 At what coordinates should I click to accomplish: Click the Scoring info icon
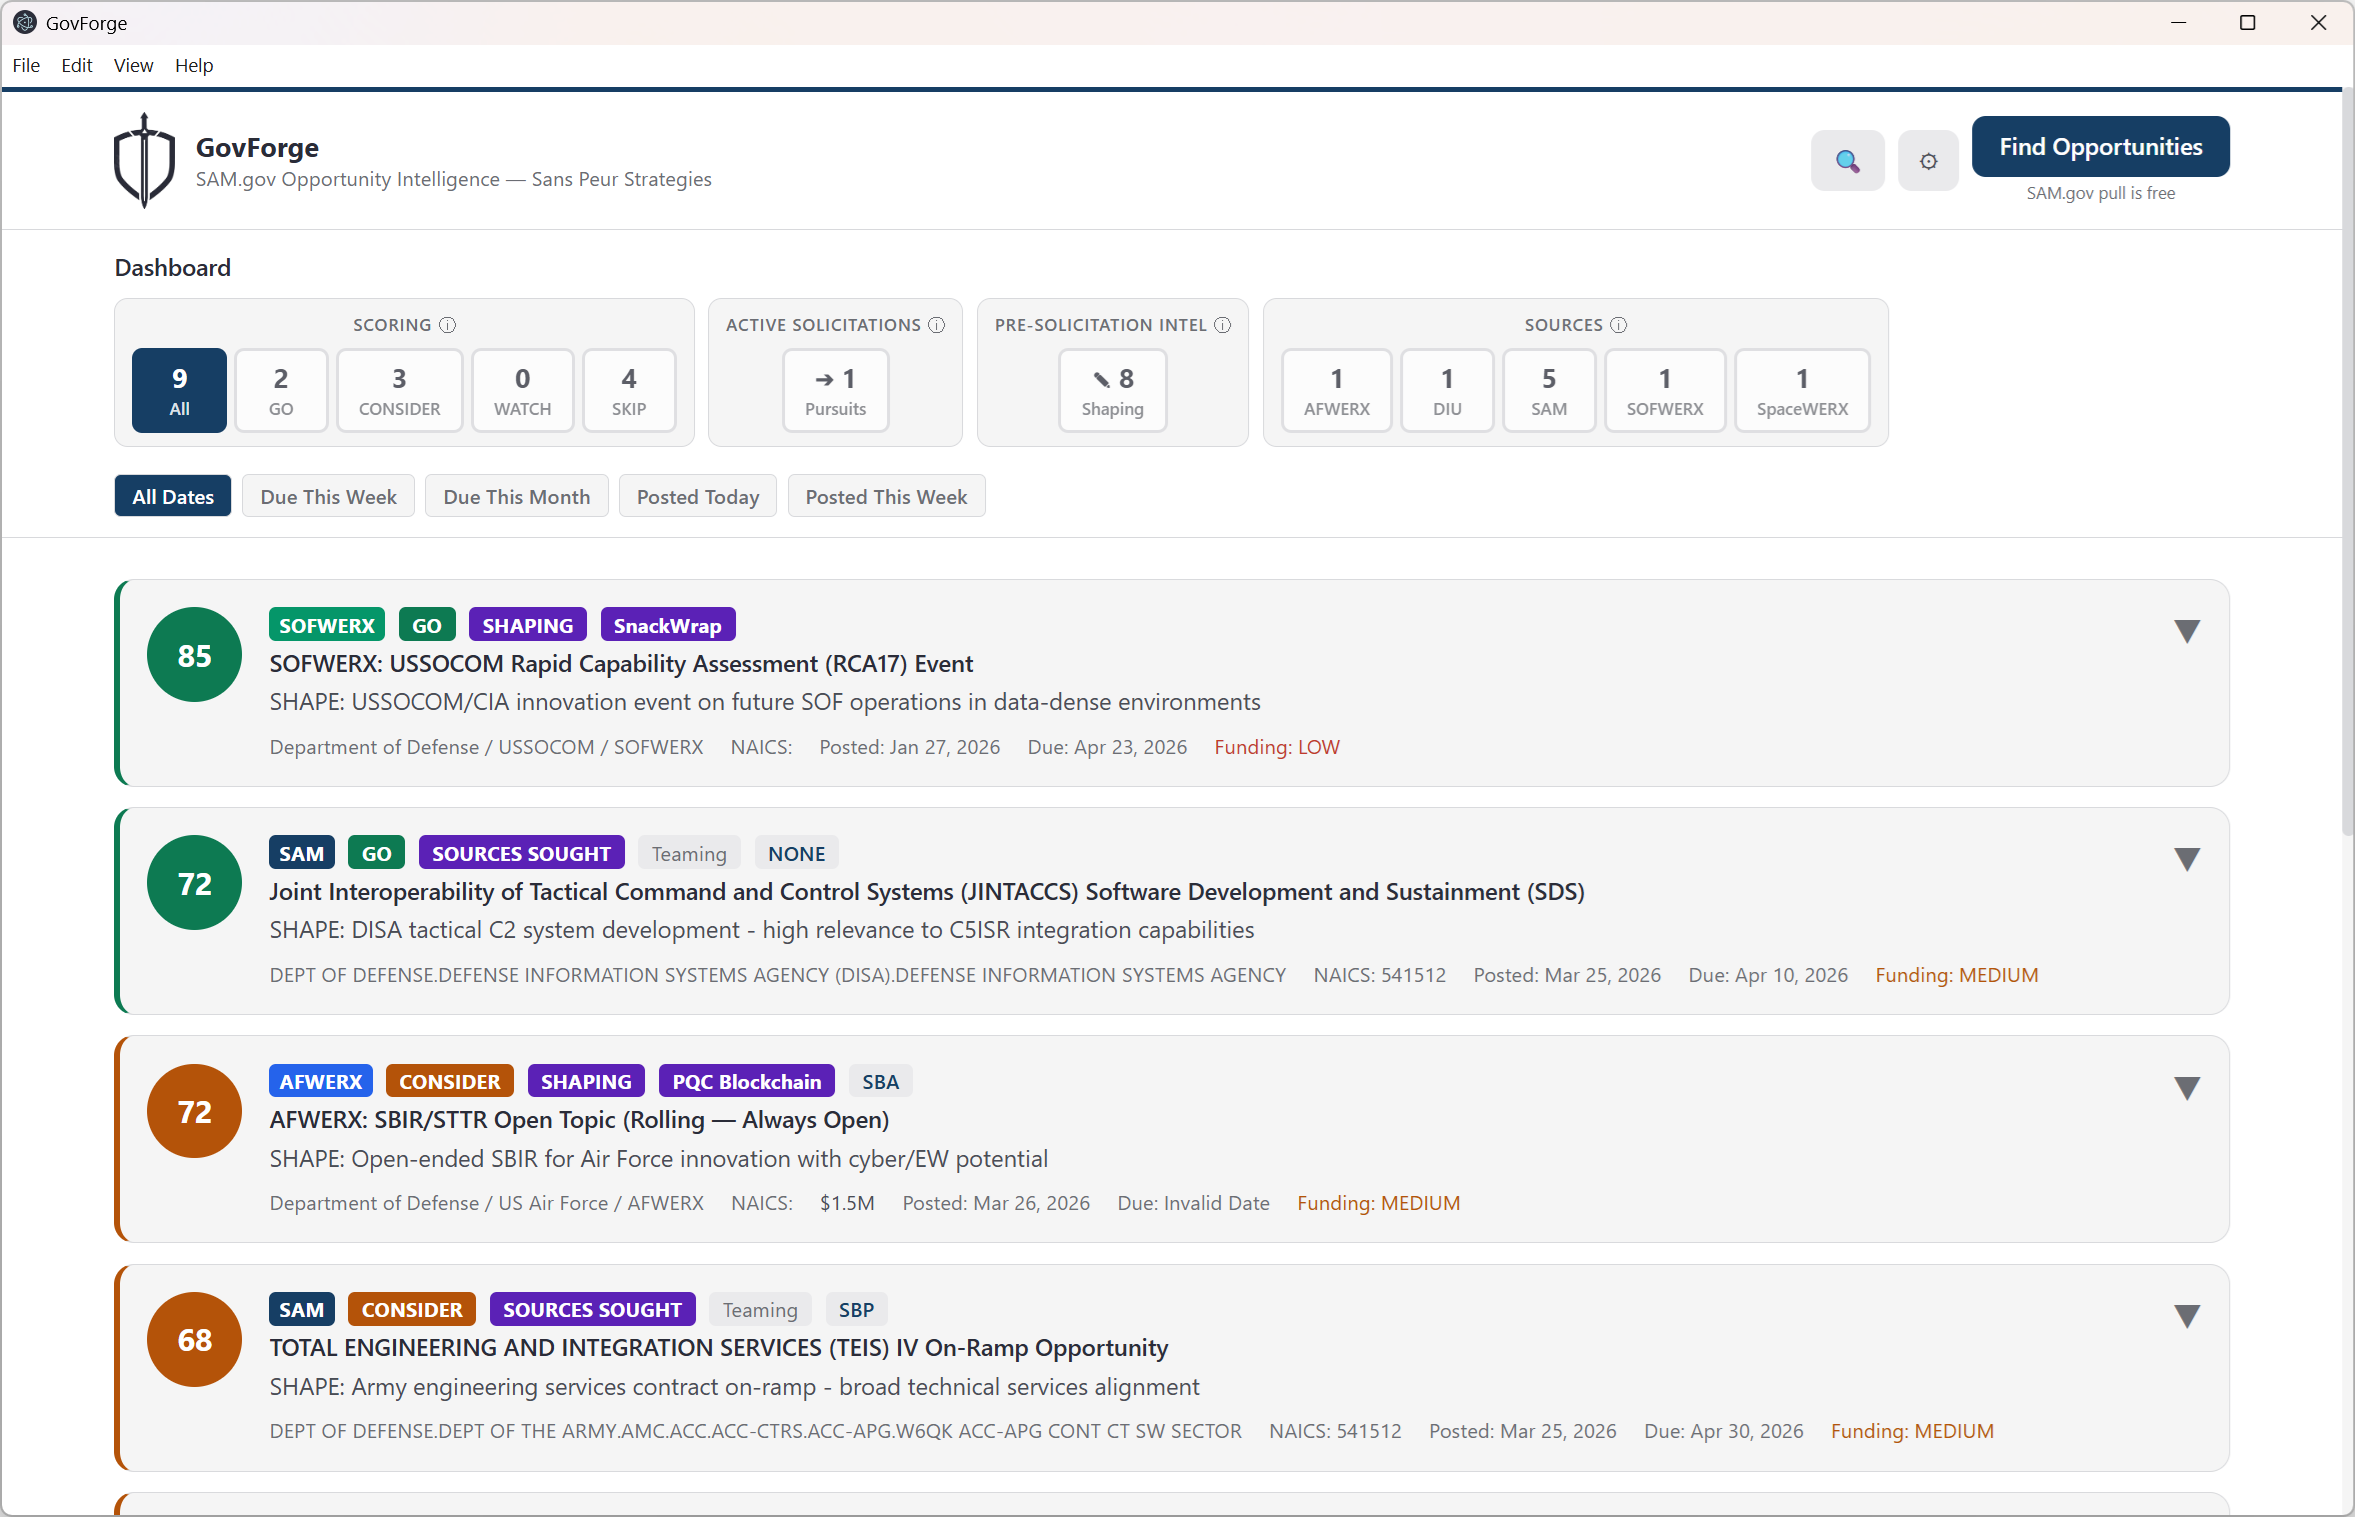pos(448,325)
